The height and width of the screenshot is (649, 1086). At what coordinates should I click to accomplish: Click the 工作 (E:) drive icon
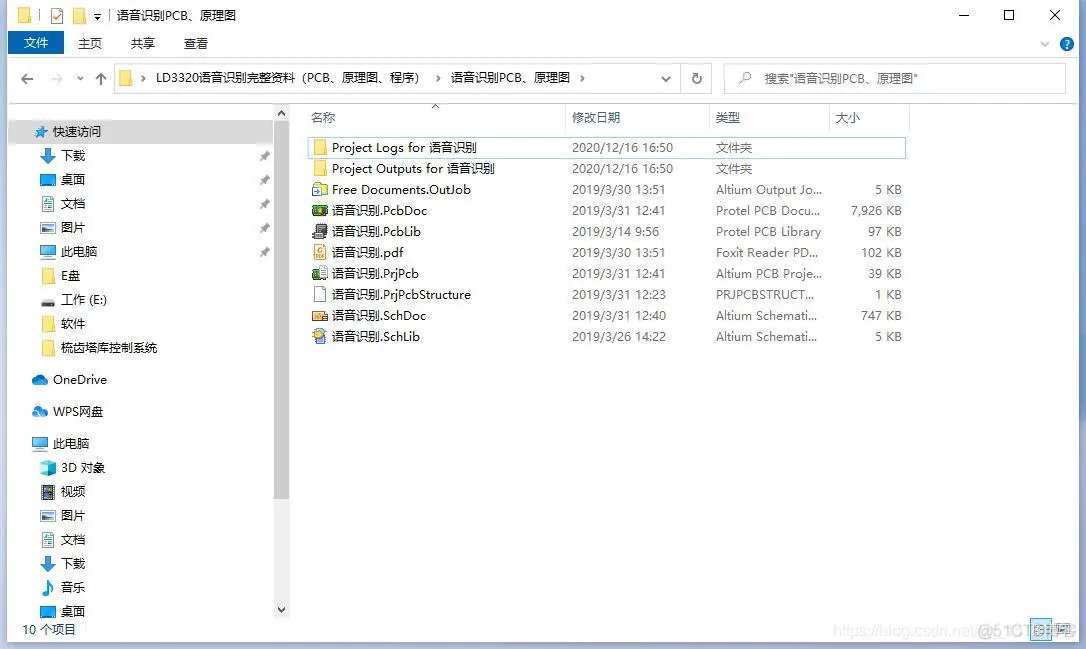point(48,301)
